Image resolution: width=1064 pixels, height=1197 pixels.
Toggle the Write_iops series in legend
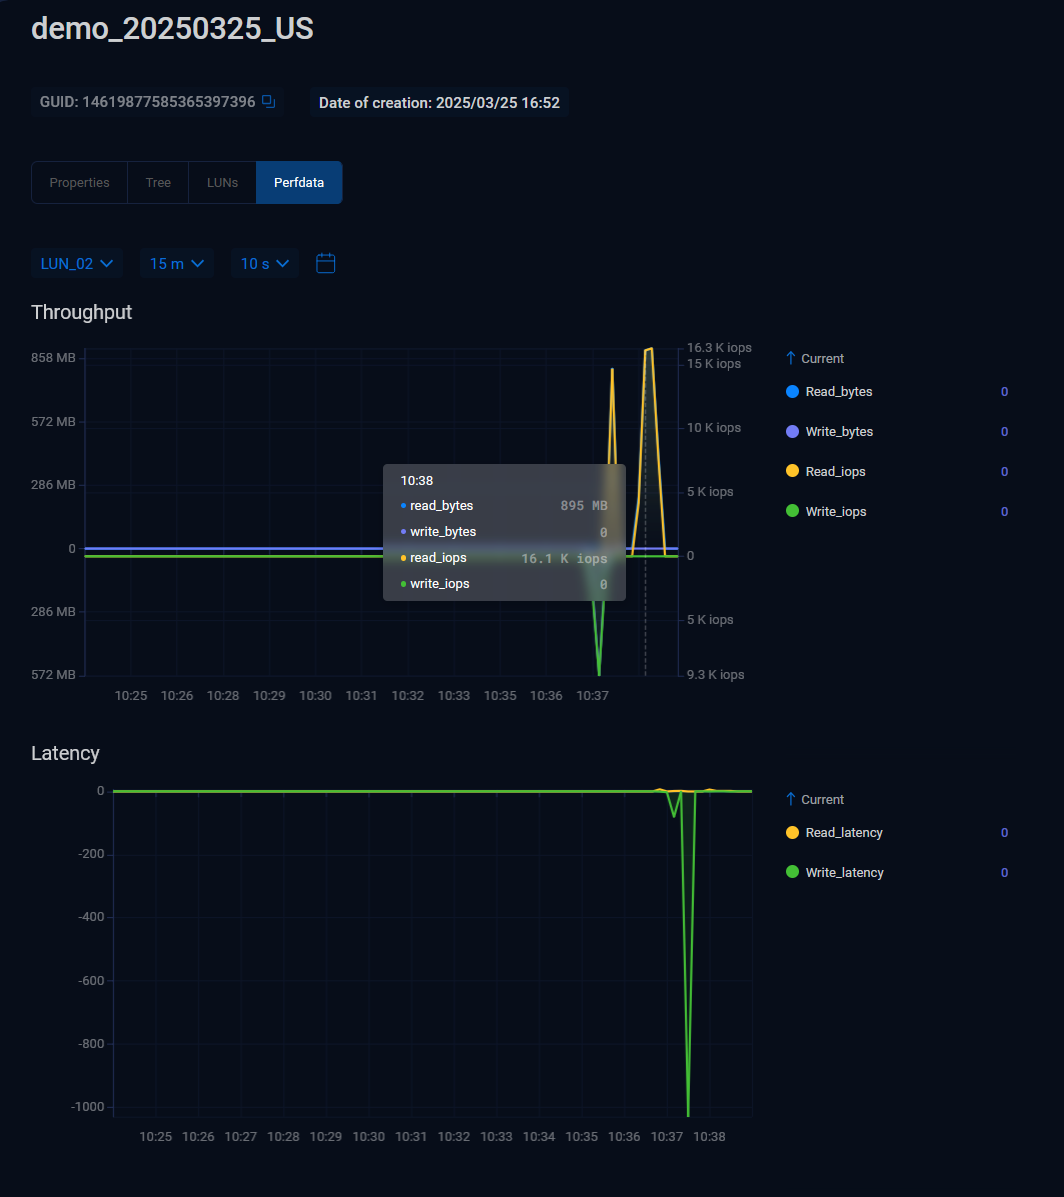(x=836, y=511)
